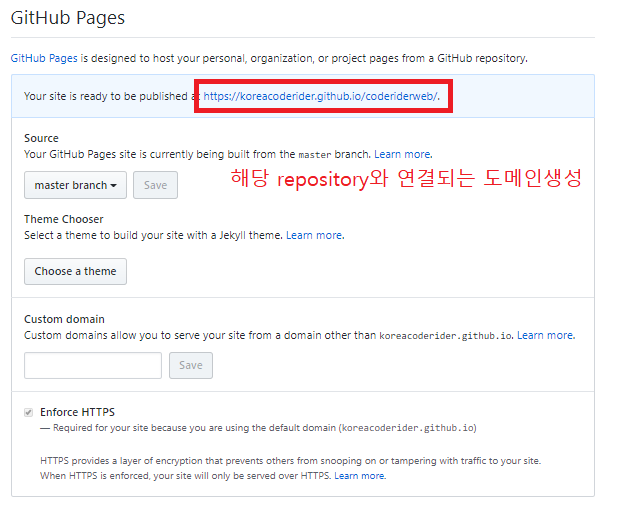Click the GitHub Pages page heading

pos(68,18)
